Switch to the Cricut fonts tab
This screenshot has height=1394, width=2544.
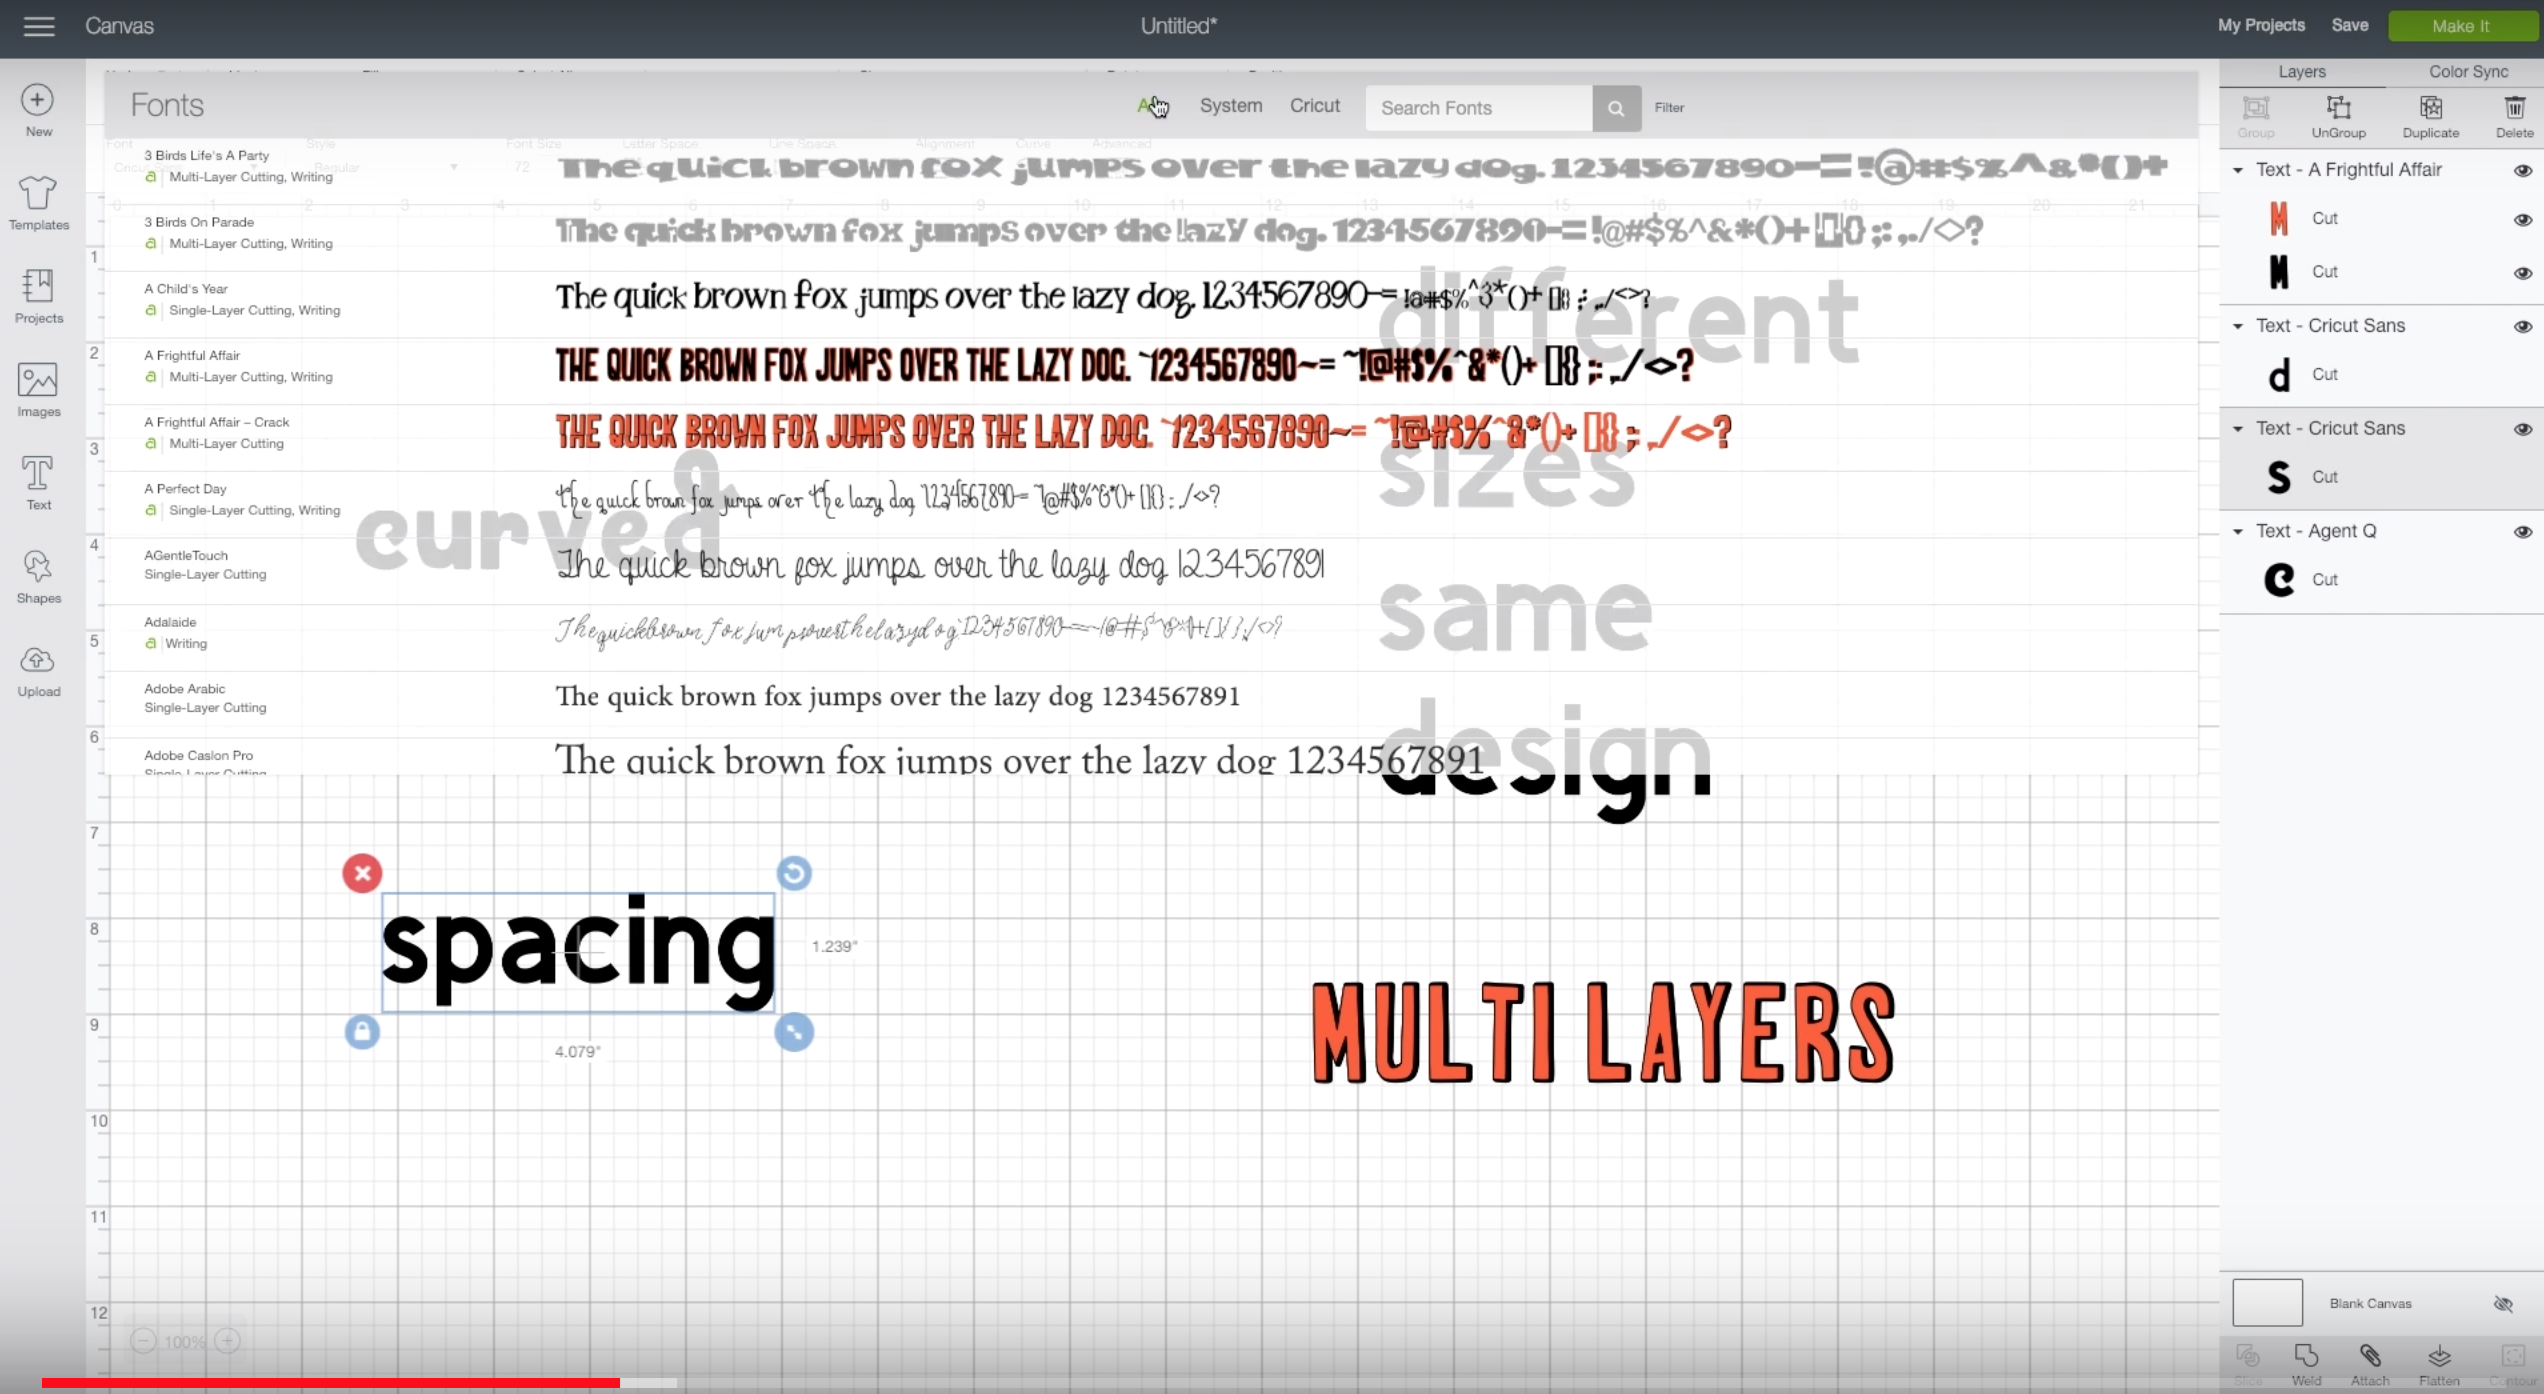point(1313,106)
